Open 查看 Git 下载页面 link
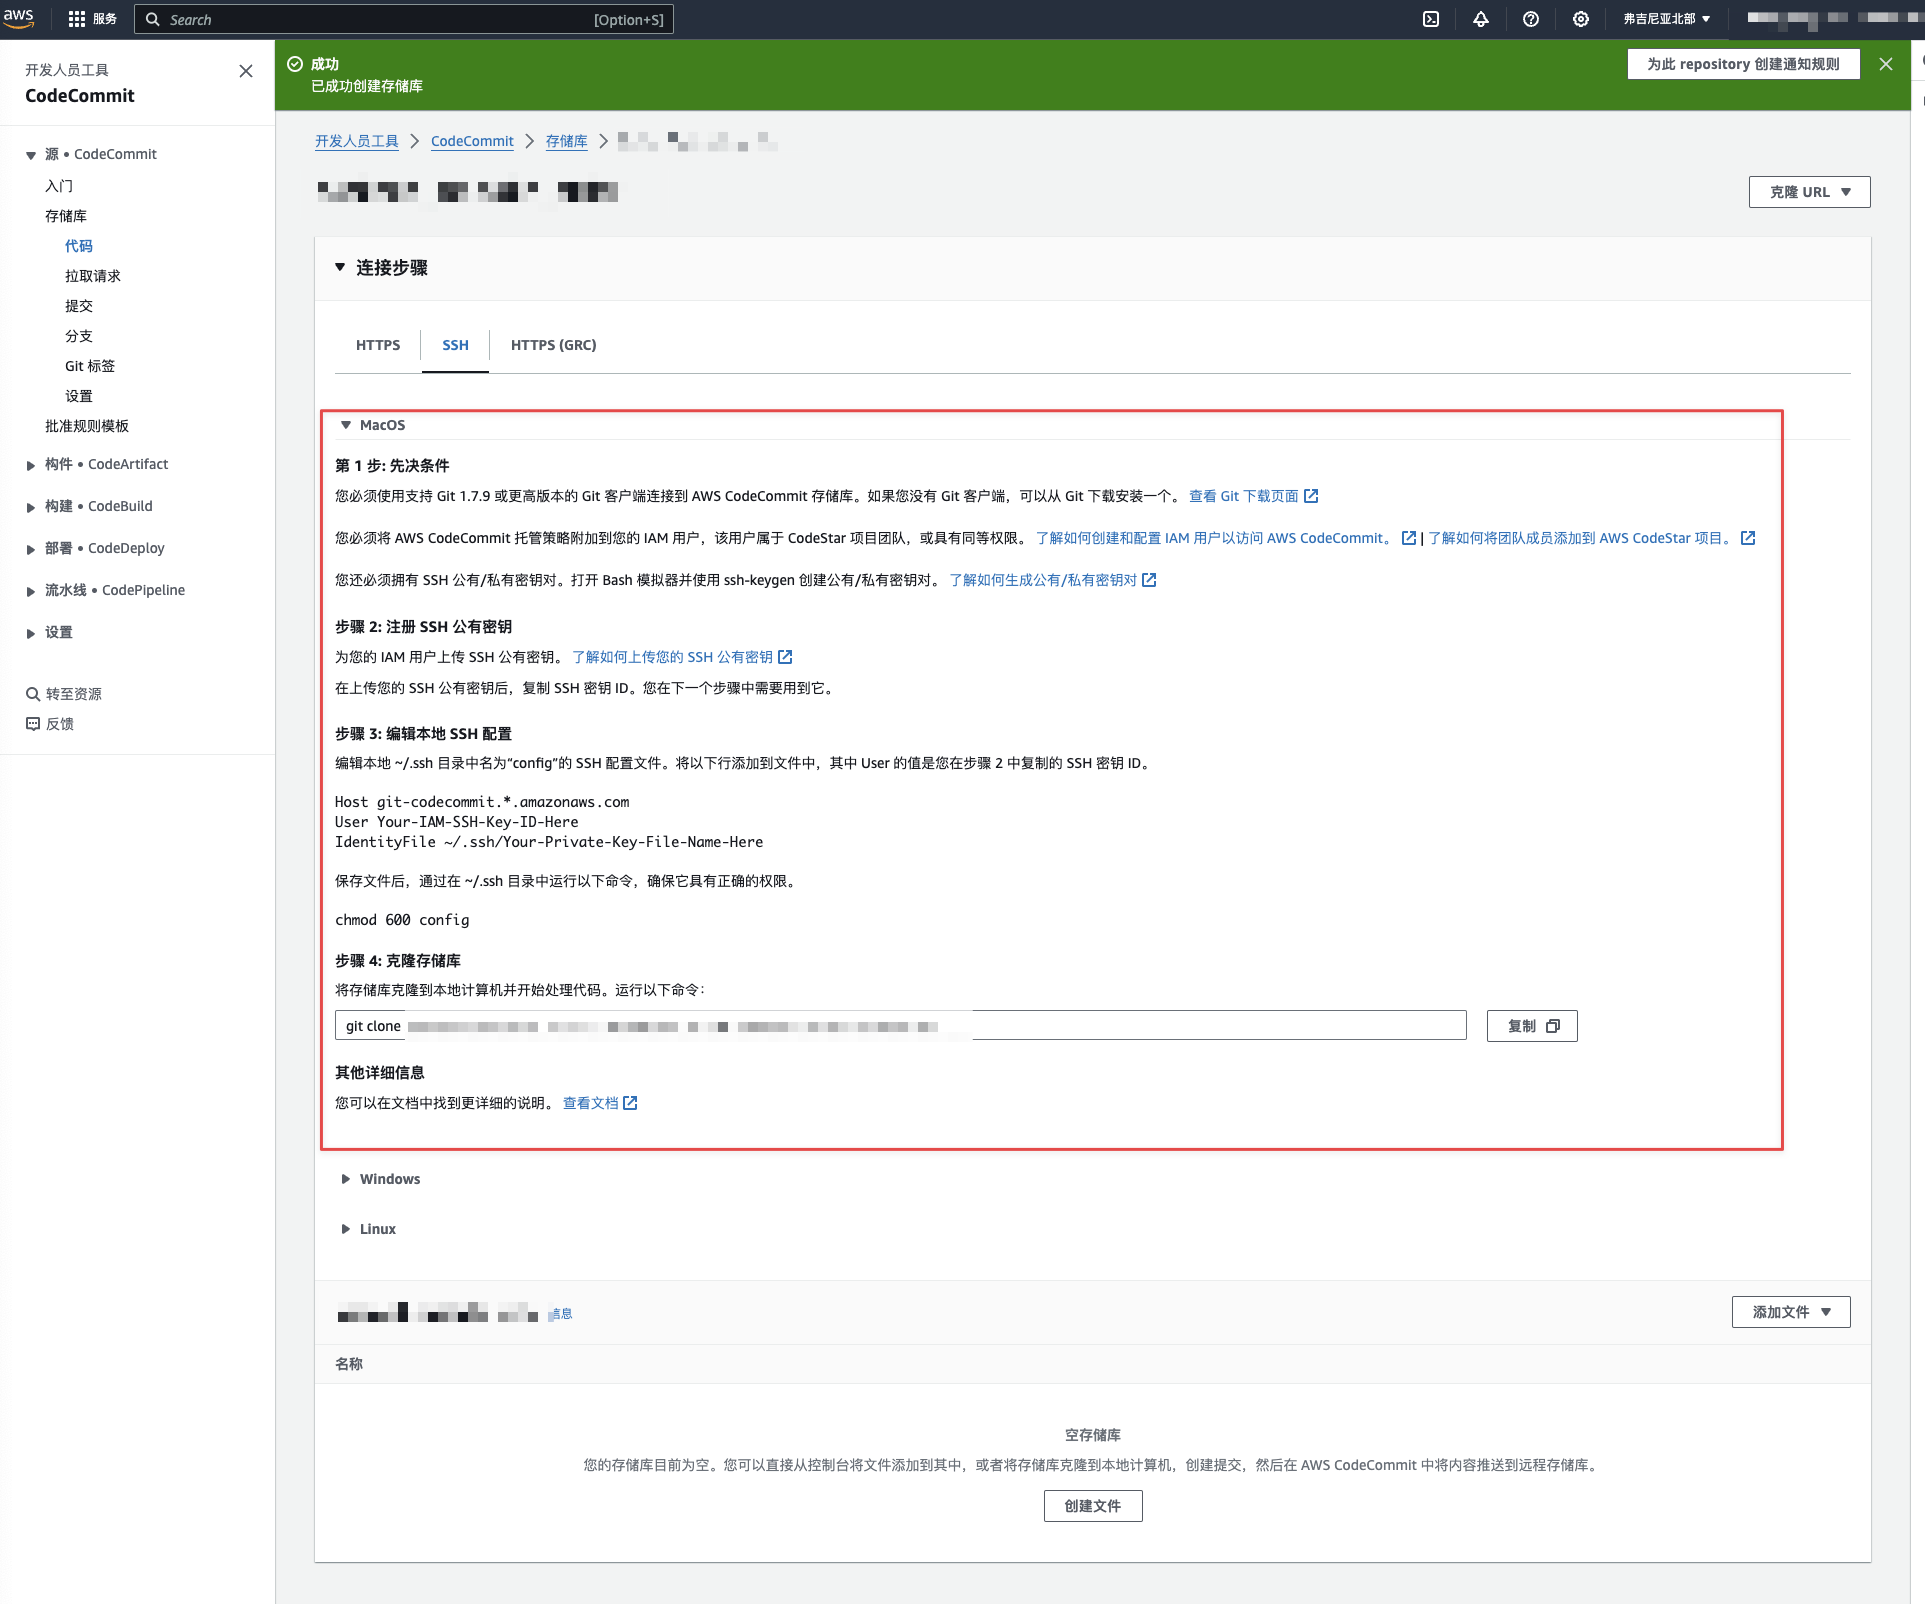This screenshot has height=1604, width=1925. (x=1243, y=496)
